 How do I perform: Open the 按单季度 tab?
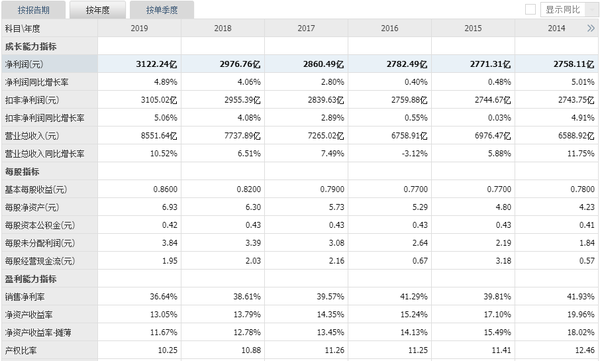point(162,10)
